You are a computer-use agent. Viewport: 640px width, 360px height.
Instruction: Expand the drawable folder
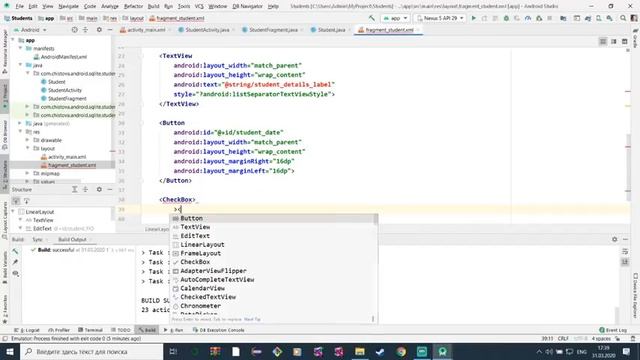pyautogui.click(x=27, y=140)
